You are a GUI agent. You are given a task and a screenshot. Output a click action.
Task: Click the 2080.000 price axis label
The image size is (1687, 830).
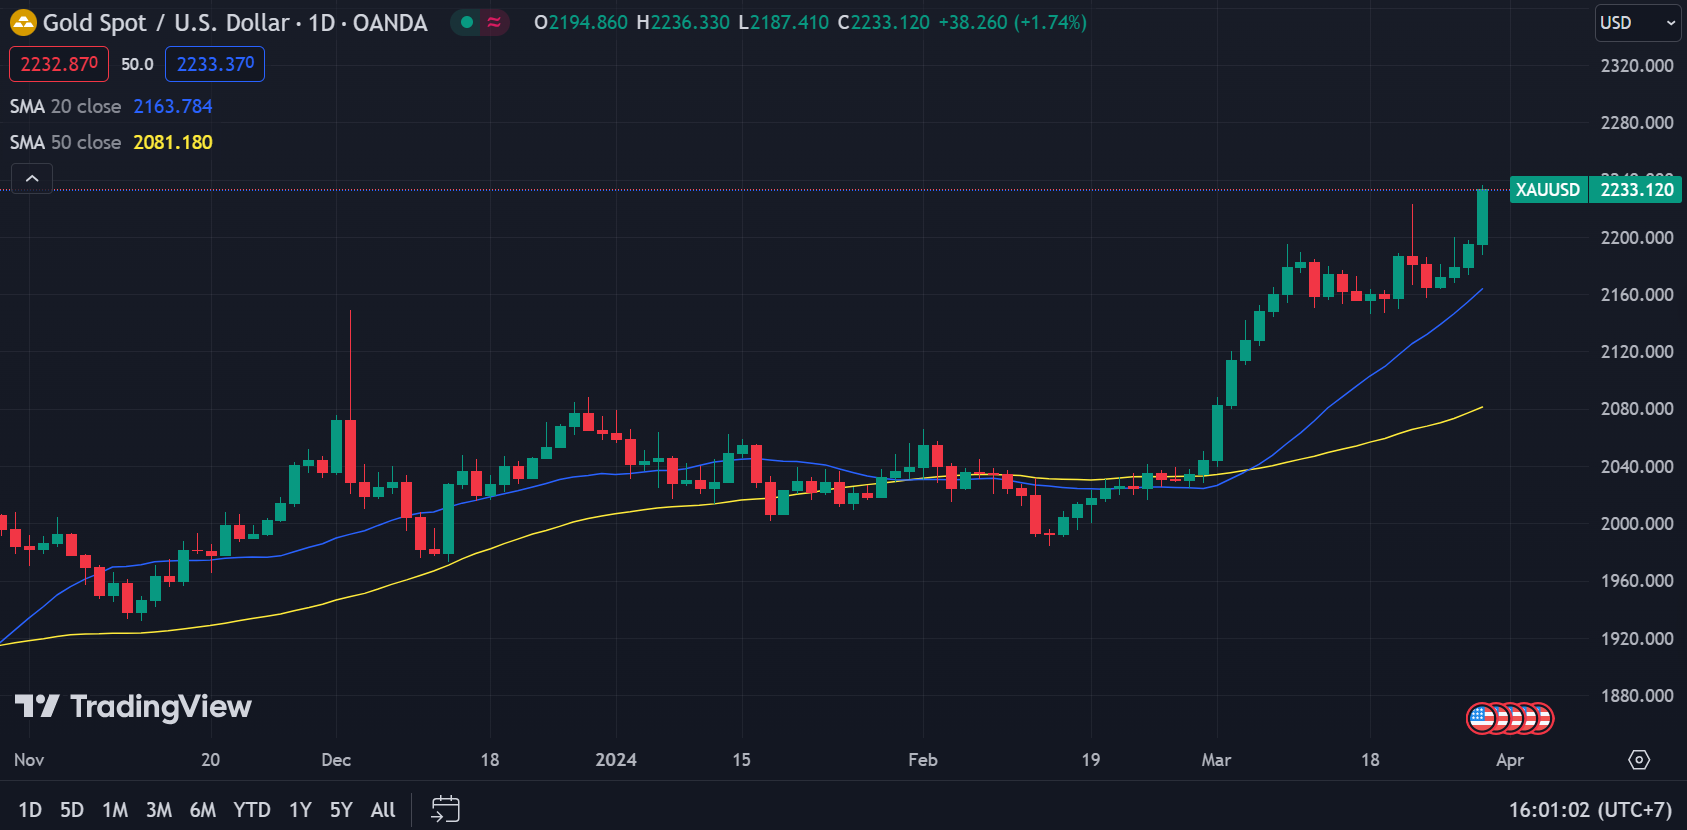pos(1636,409)
